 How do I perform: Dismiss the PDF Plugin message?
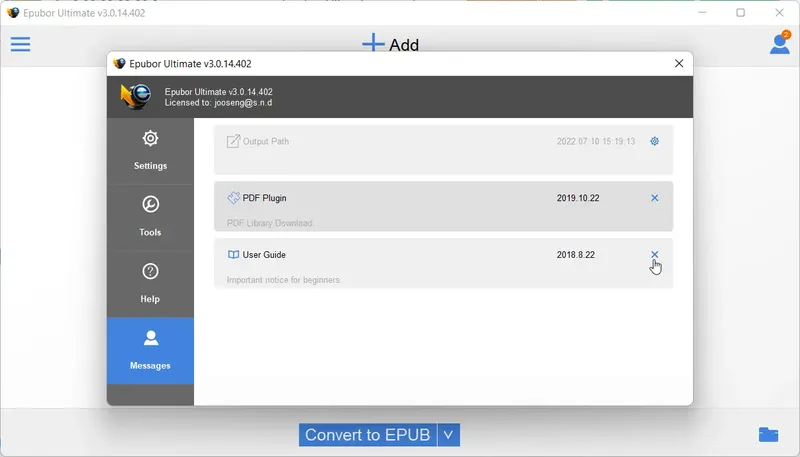pyautogui.click(x=655, y=198)
